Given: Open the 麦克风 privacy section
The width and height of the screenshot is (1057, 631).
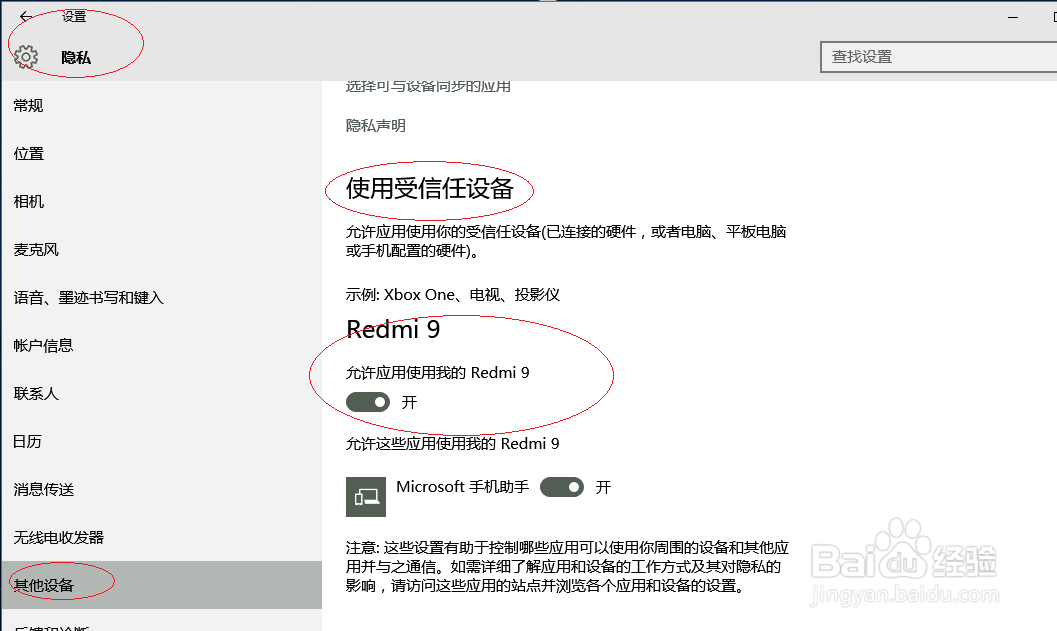Looking at the screenshot, I should pos(162,249).
